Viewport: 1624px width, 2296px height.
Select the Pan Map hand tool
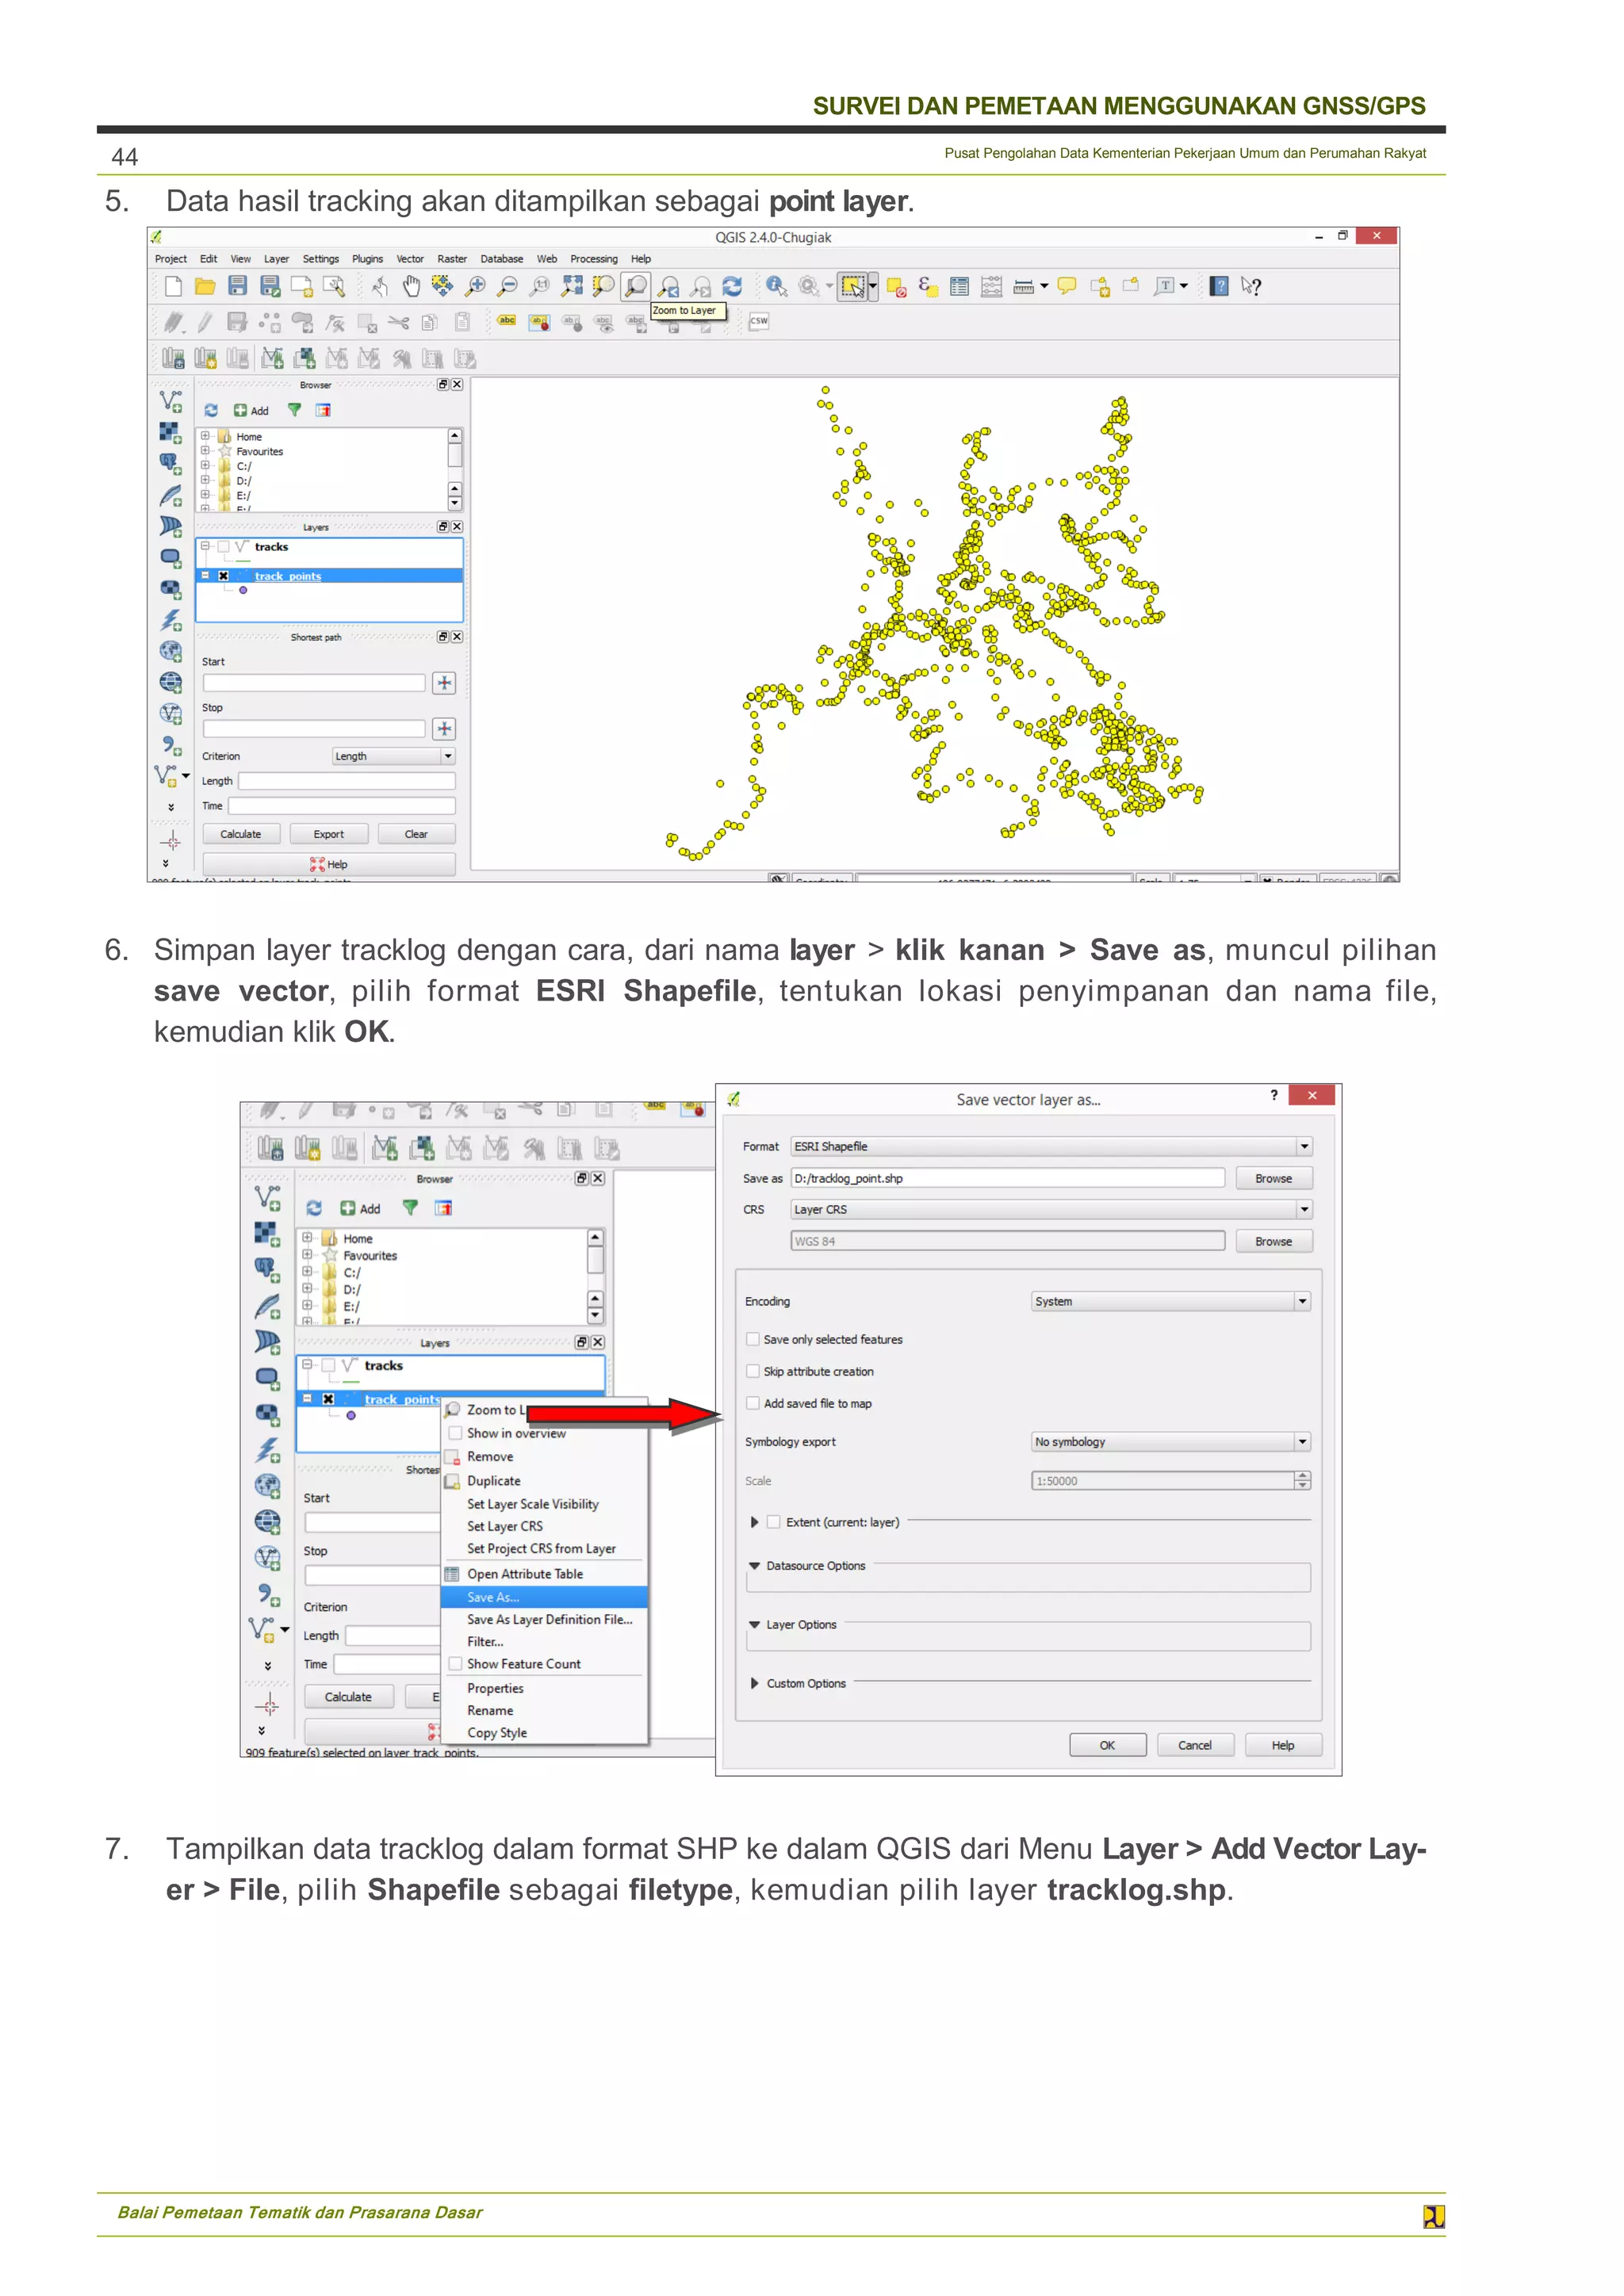pos(411,287)
